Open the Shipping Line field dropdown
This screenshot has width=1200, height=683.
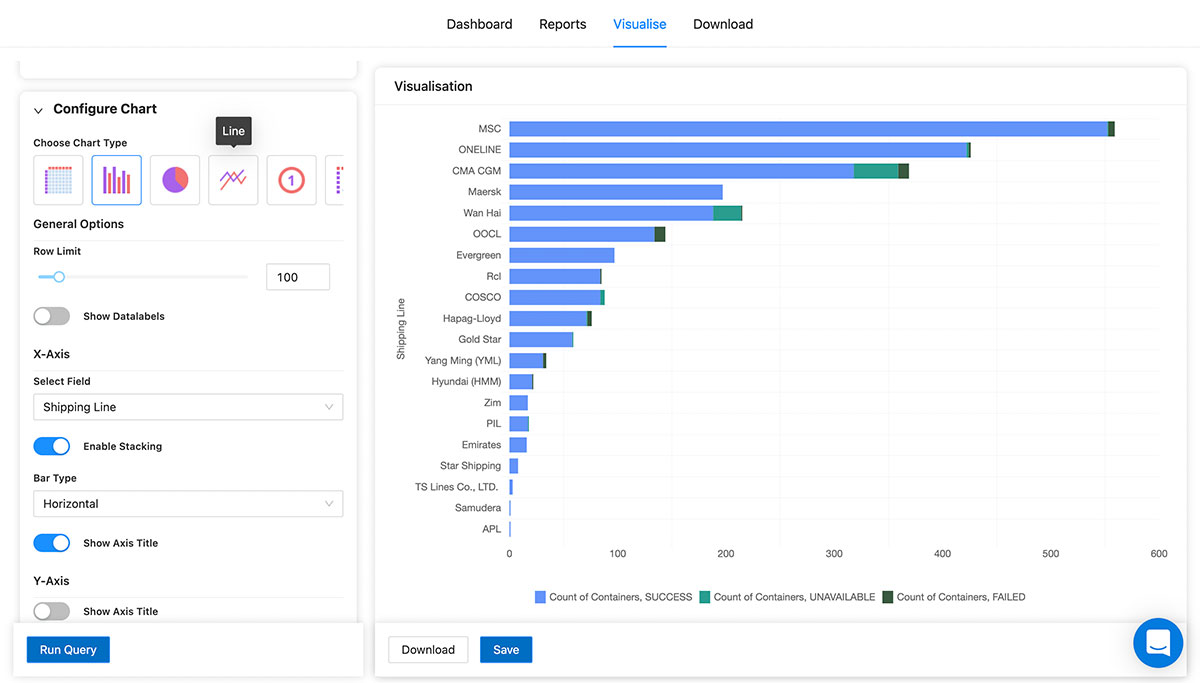pyautogui.click(x=188, y=407)
